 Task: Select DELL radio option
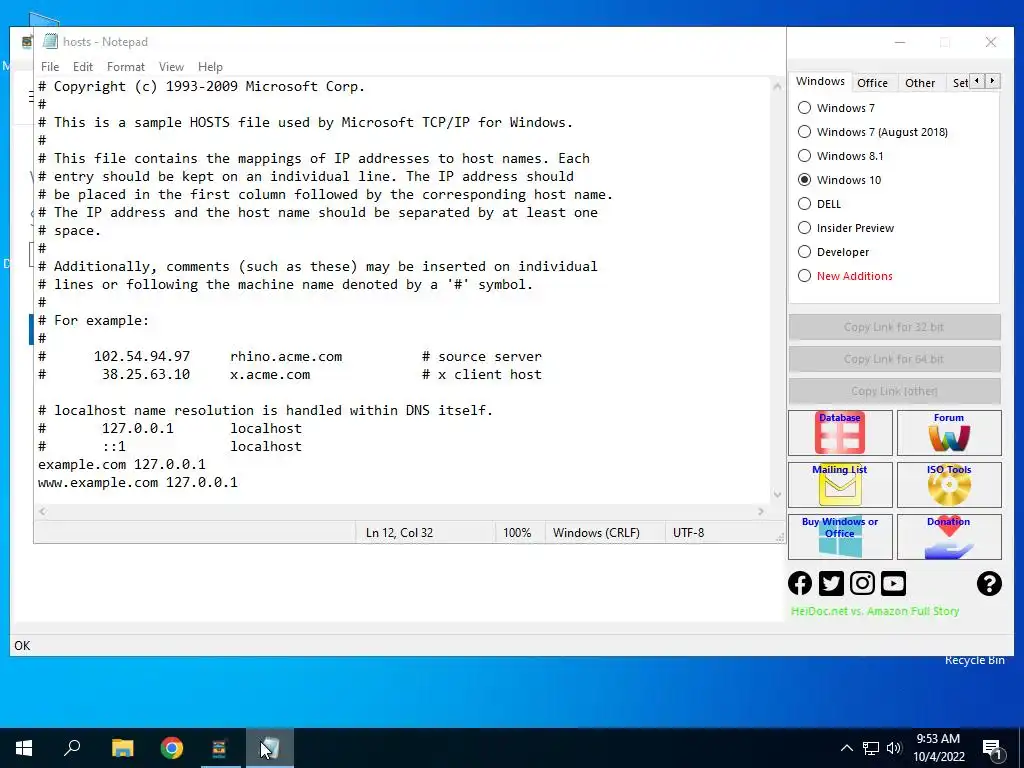pyautogui.click(x=805, y=204)
